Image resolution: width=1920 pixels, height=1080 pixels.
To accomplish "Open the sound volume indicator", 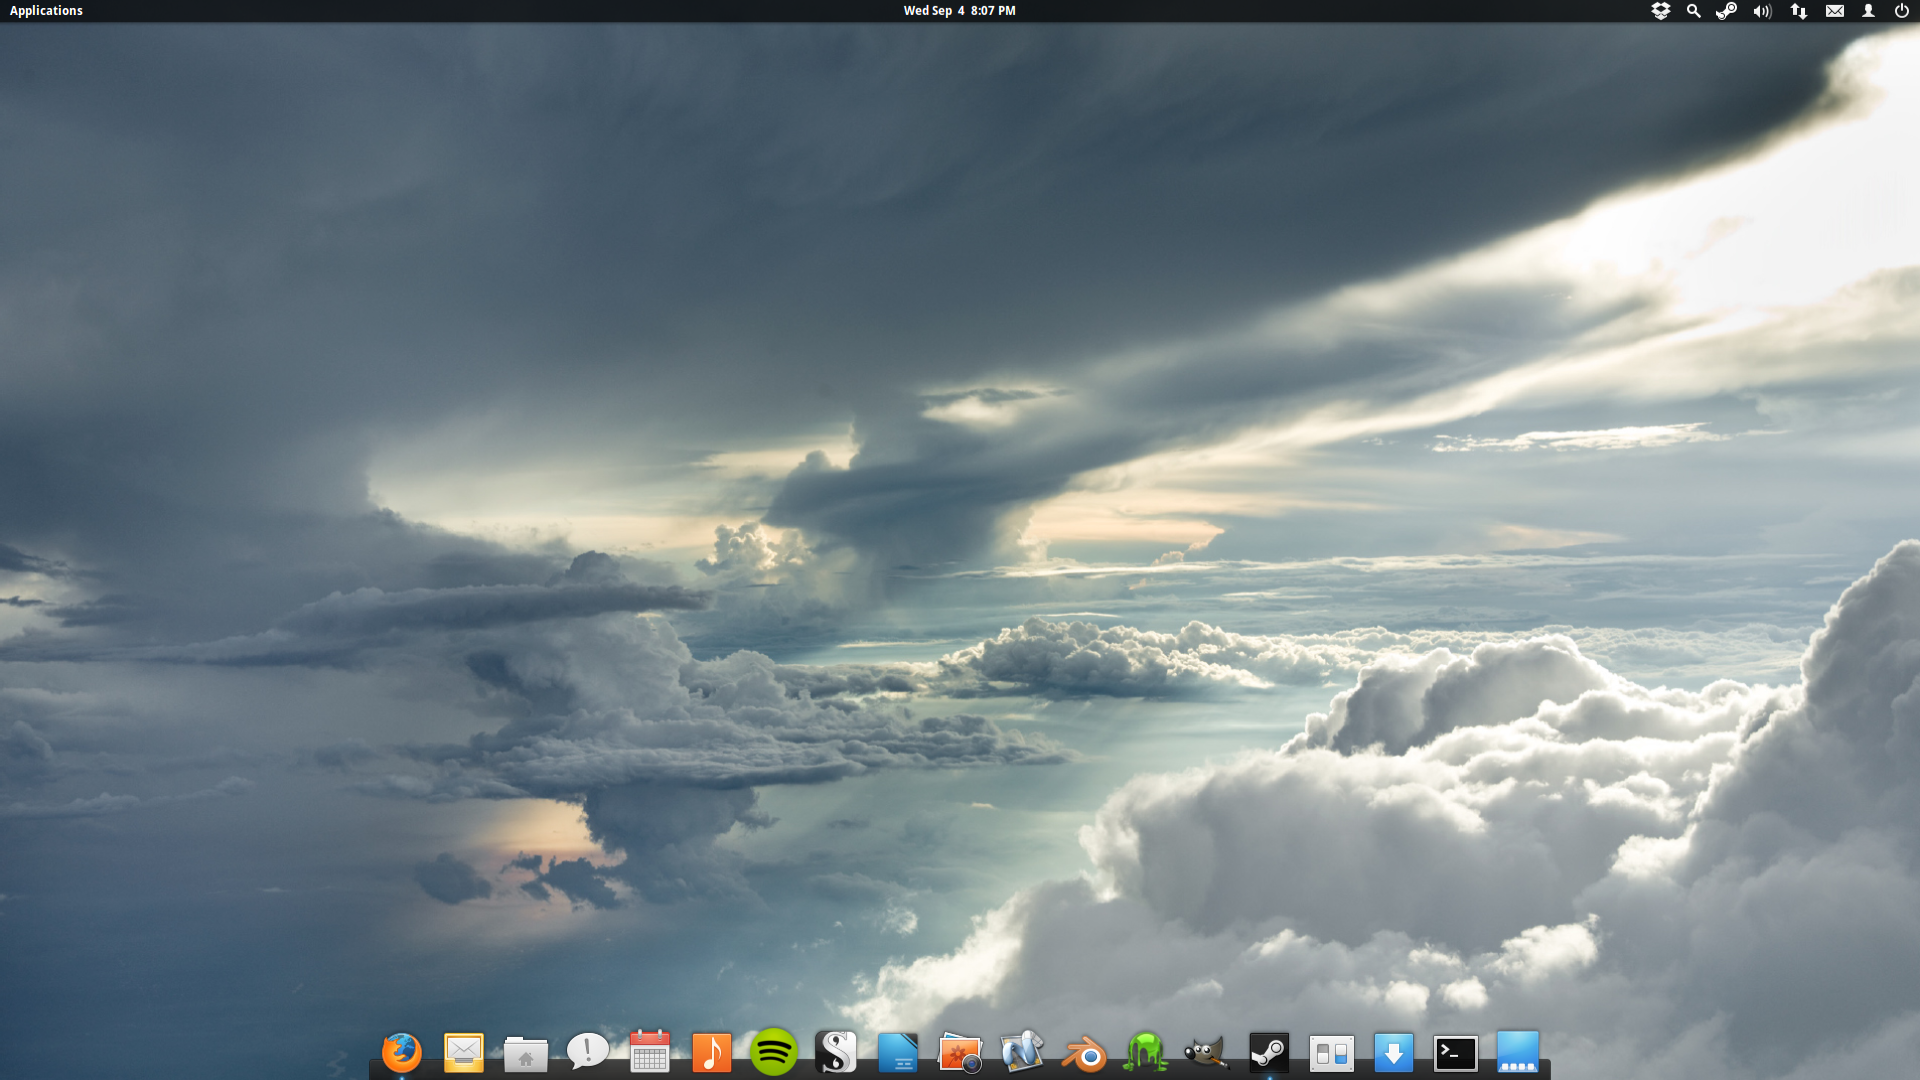I will pos(1762,11).
